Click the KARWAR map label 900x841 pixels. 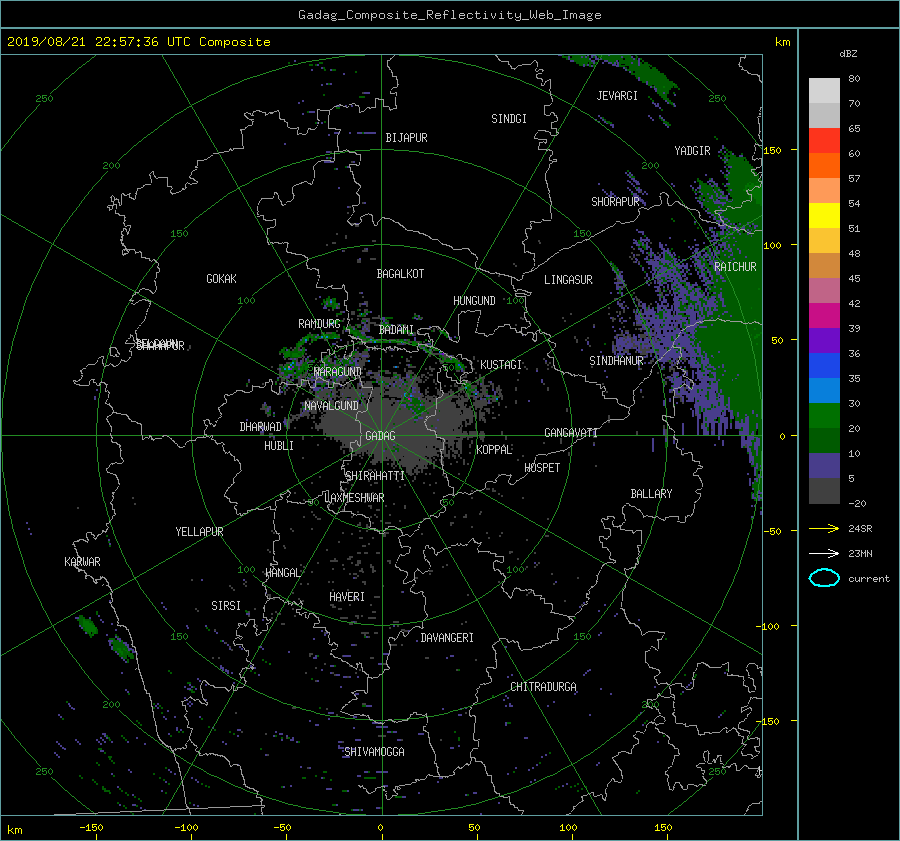pos(82,562)
